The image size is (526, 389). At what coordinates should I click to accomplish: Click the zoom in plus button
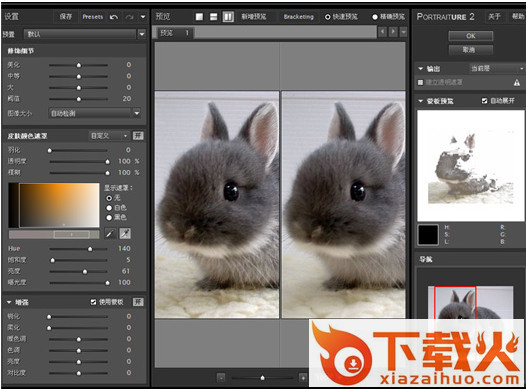tap(303, 378)
